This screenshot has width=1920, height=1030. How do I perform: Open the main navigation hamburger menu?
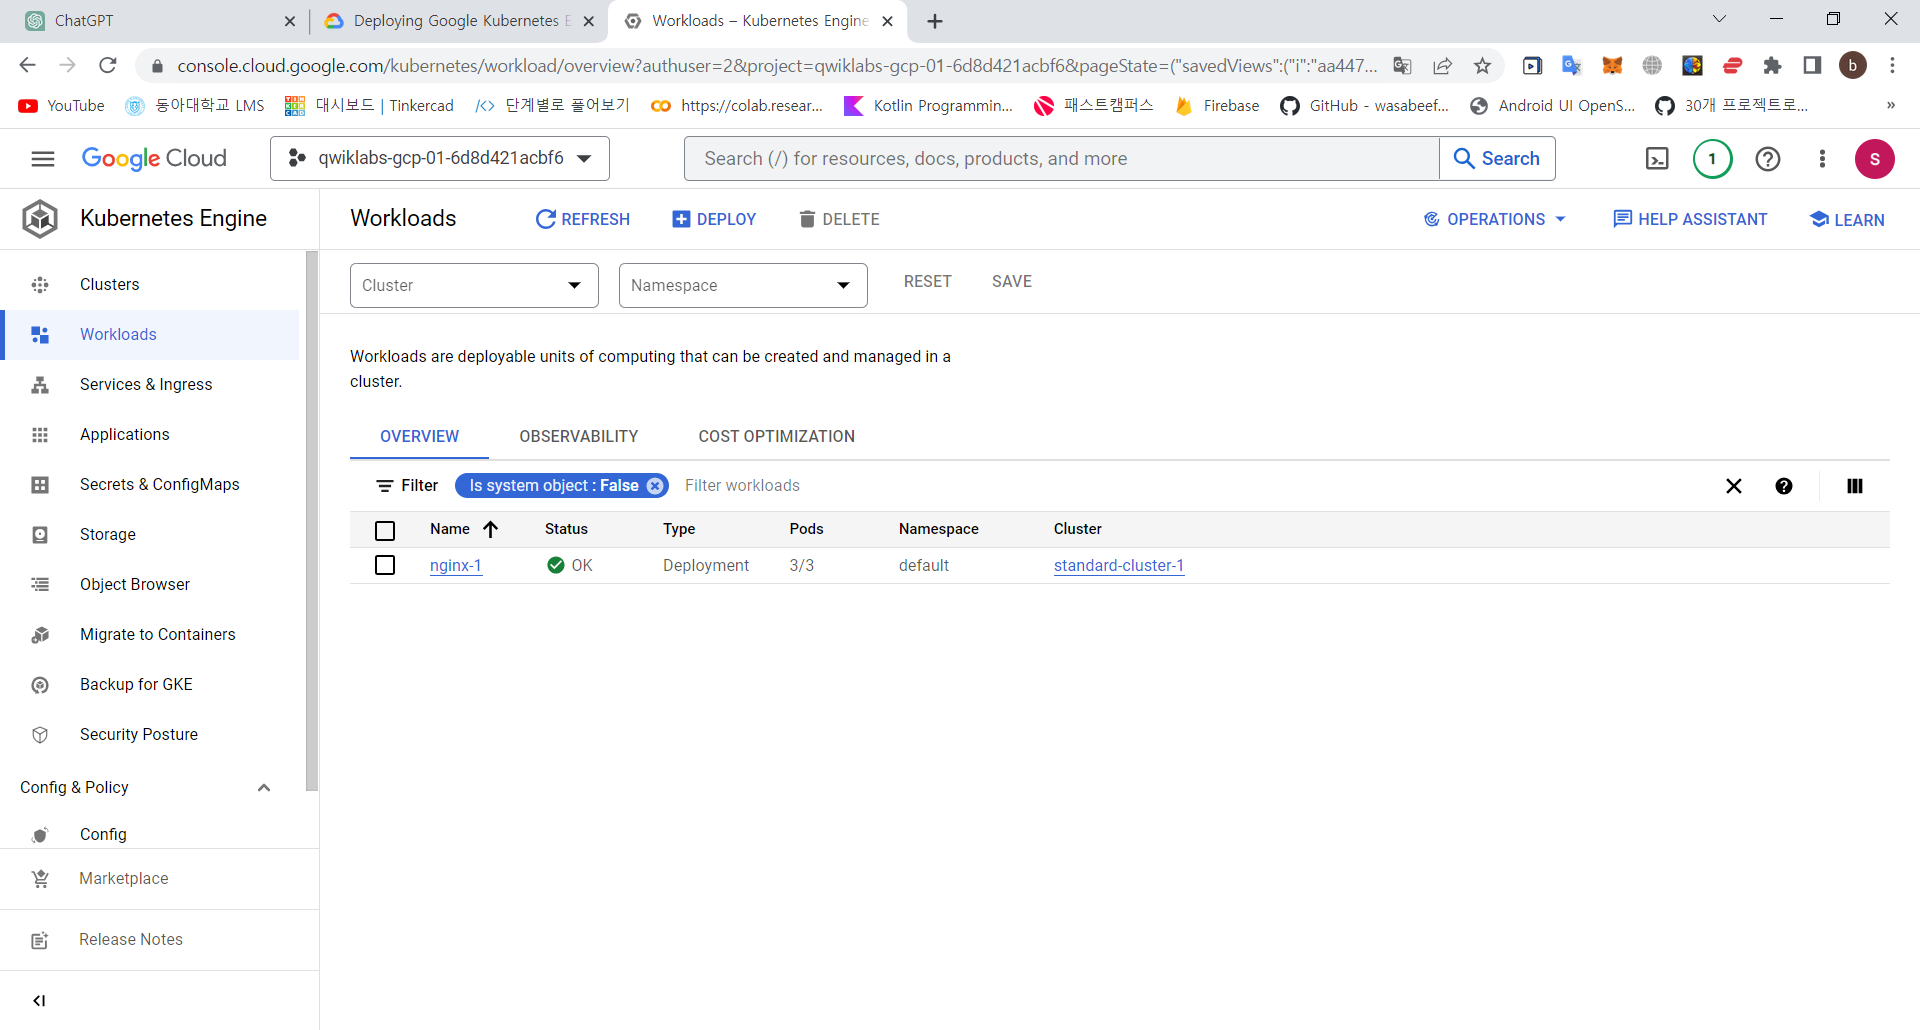point(42,158)
